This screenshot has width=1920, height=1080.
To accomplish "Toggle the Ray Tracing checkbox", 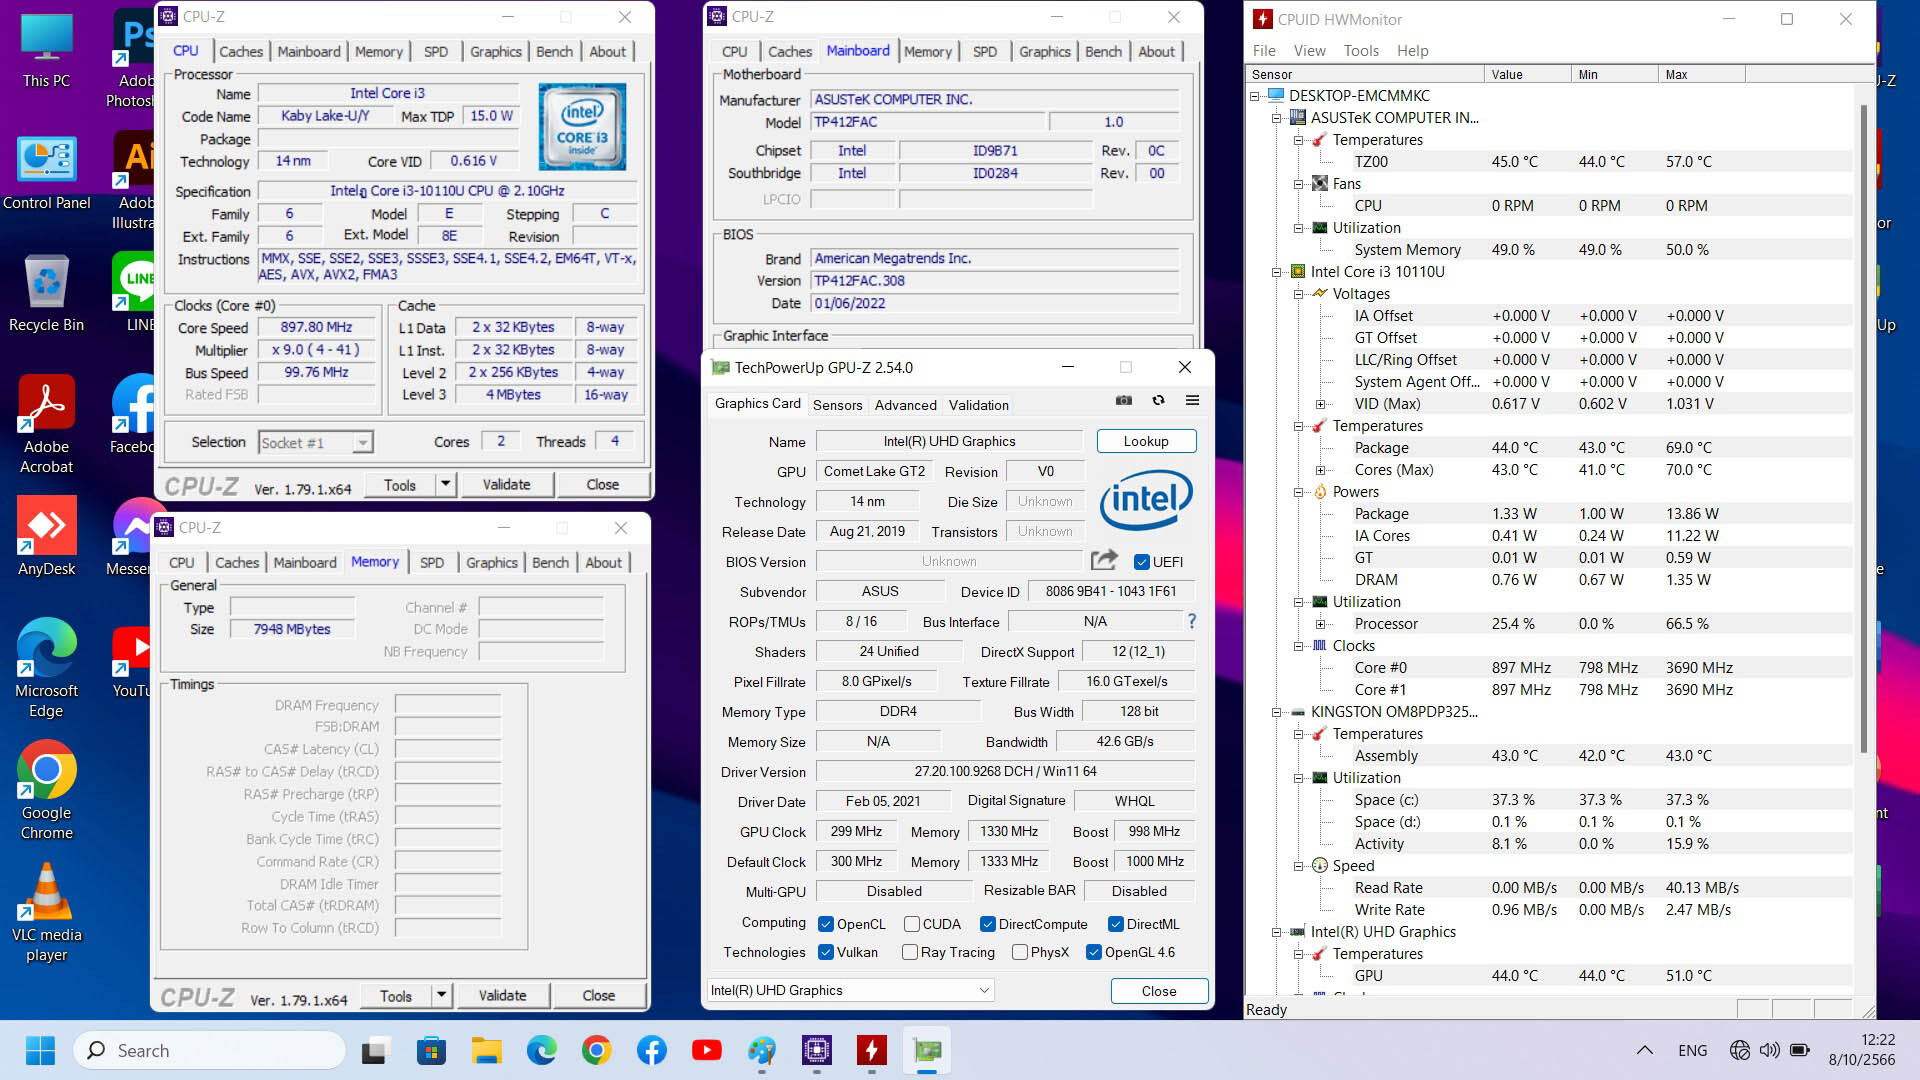I will pos(910,952).
